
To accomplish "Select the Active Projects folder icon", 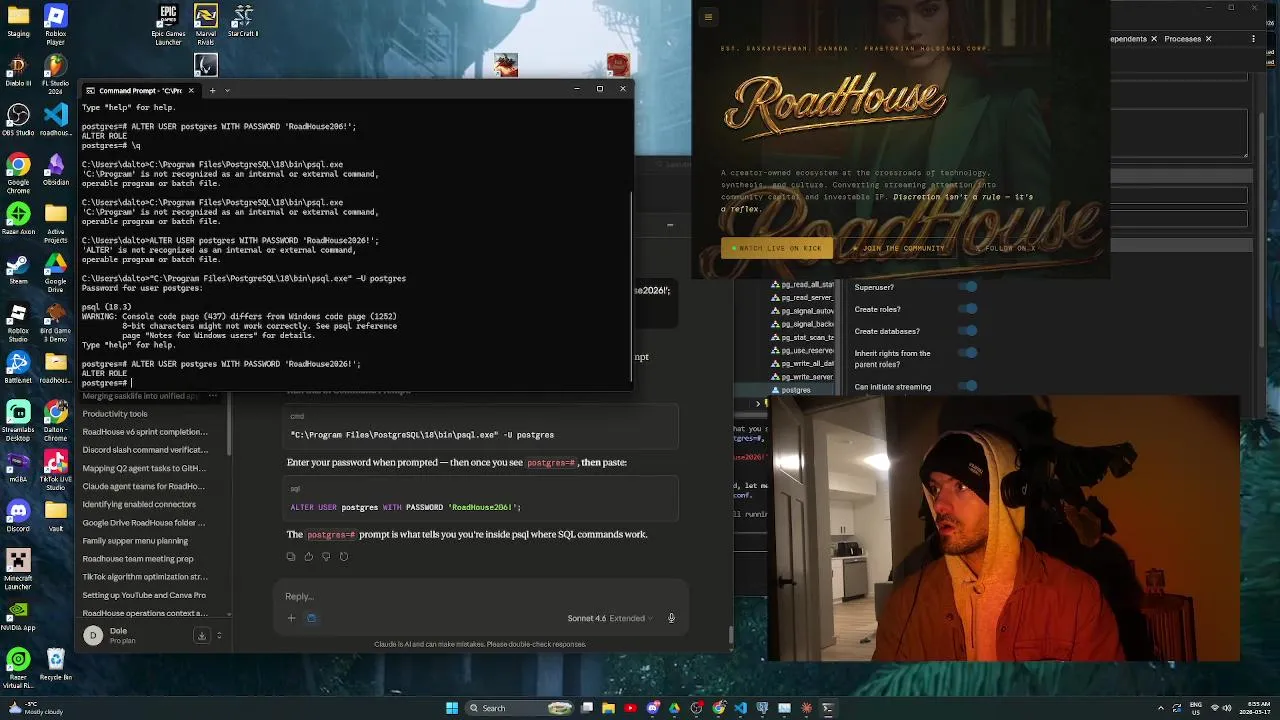I will coord(56,222).
